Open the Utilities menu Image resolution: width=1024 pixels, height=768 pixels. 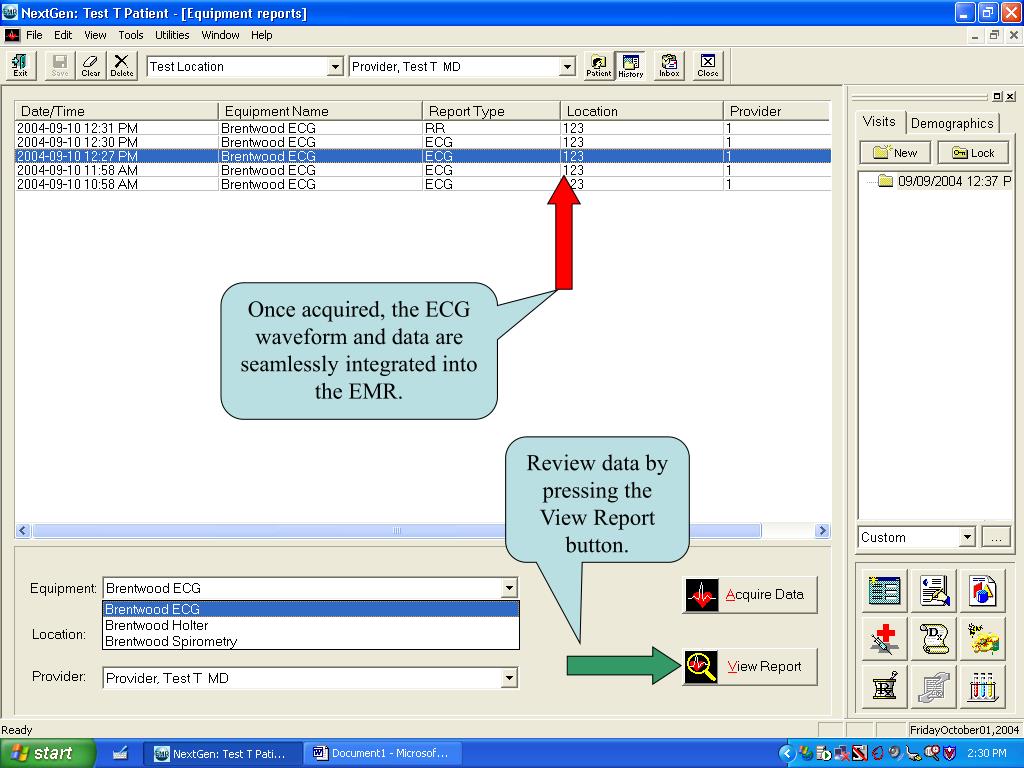[172, 35]
